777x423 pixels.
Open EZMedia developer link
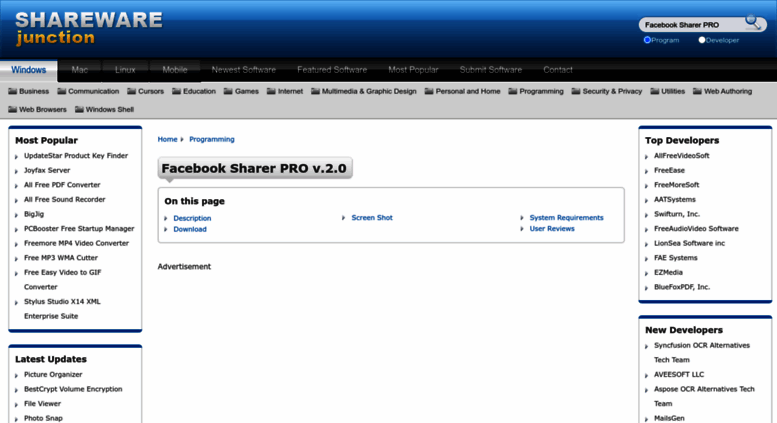tap(668, 272)
